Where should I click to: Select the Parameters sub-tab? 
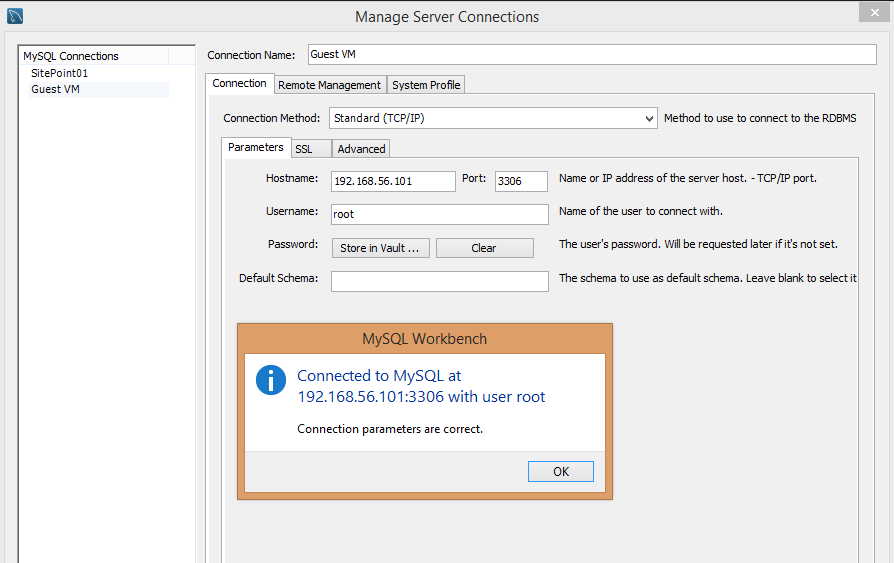coord(256,148)
